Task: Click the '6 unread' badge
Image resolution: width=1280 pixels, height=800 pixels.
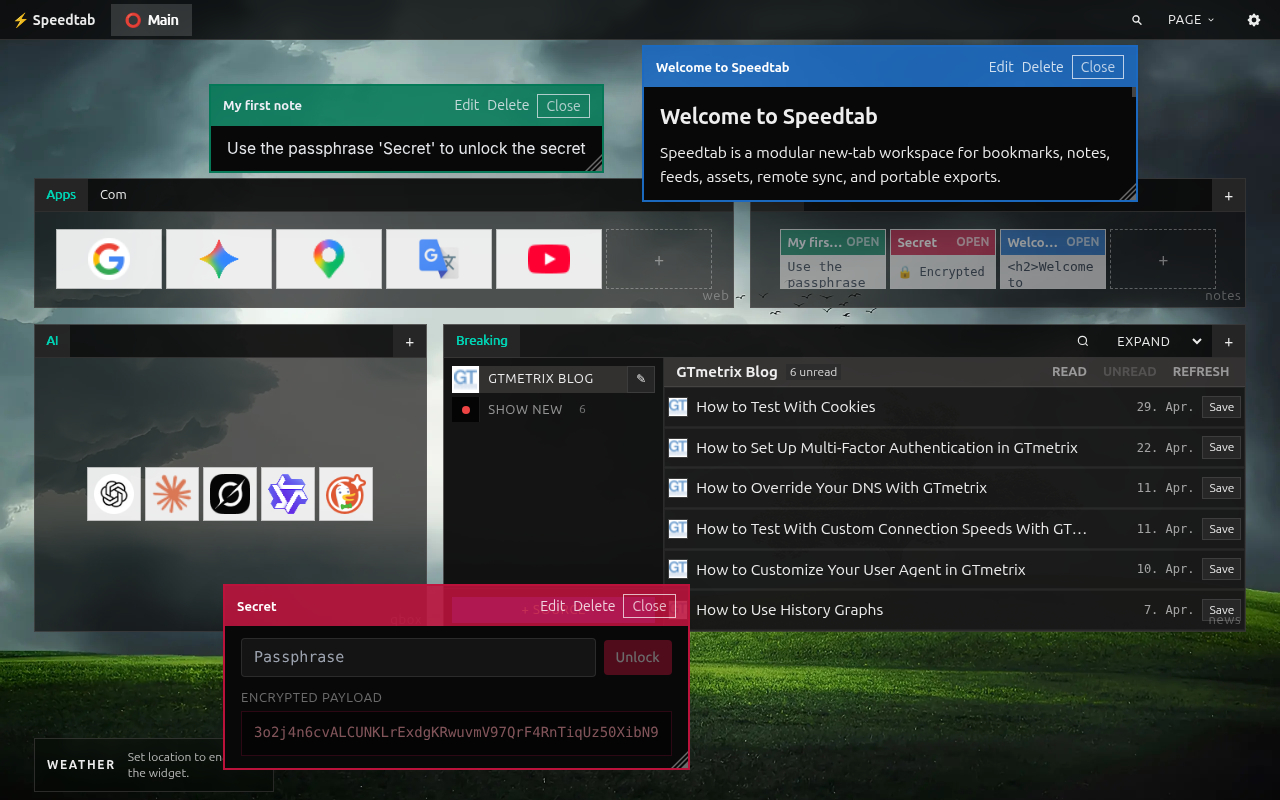Action: [813, 372]
